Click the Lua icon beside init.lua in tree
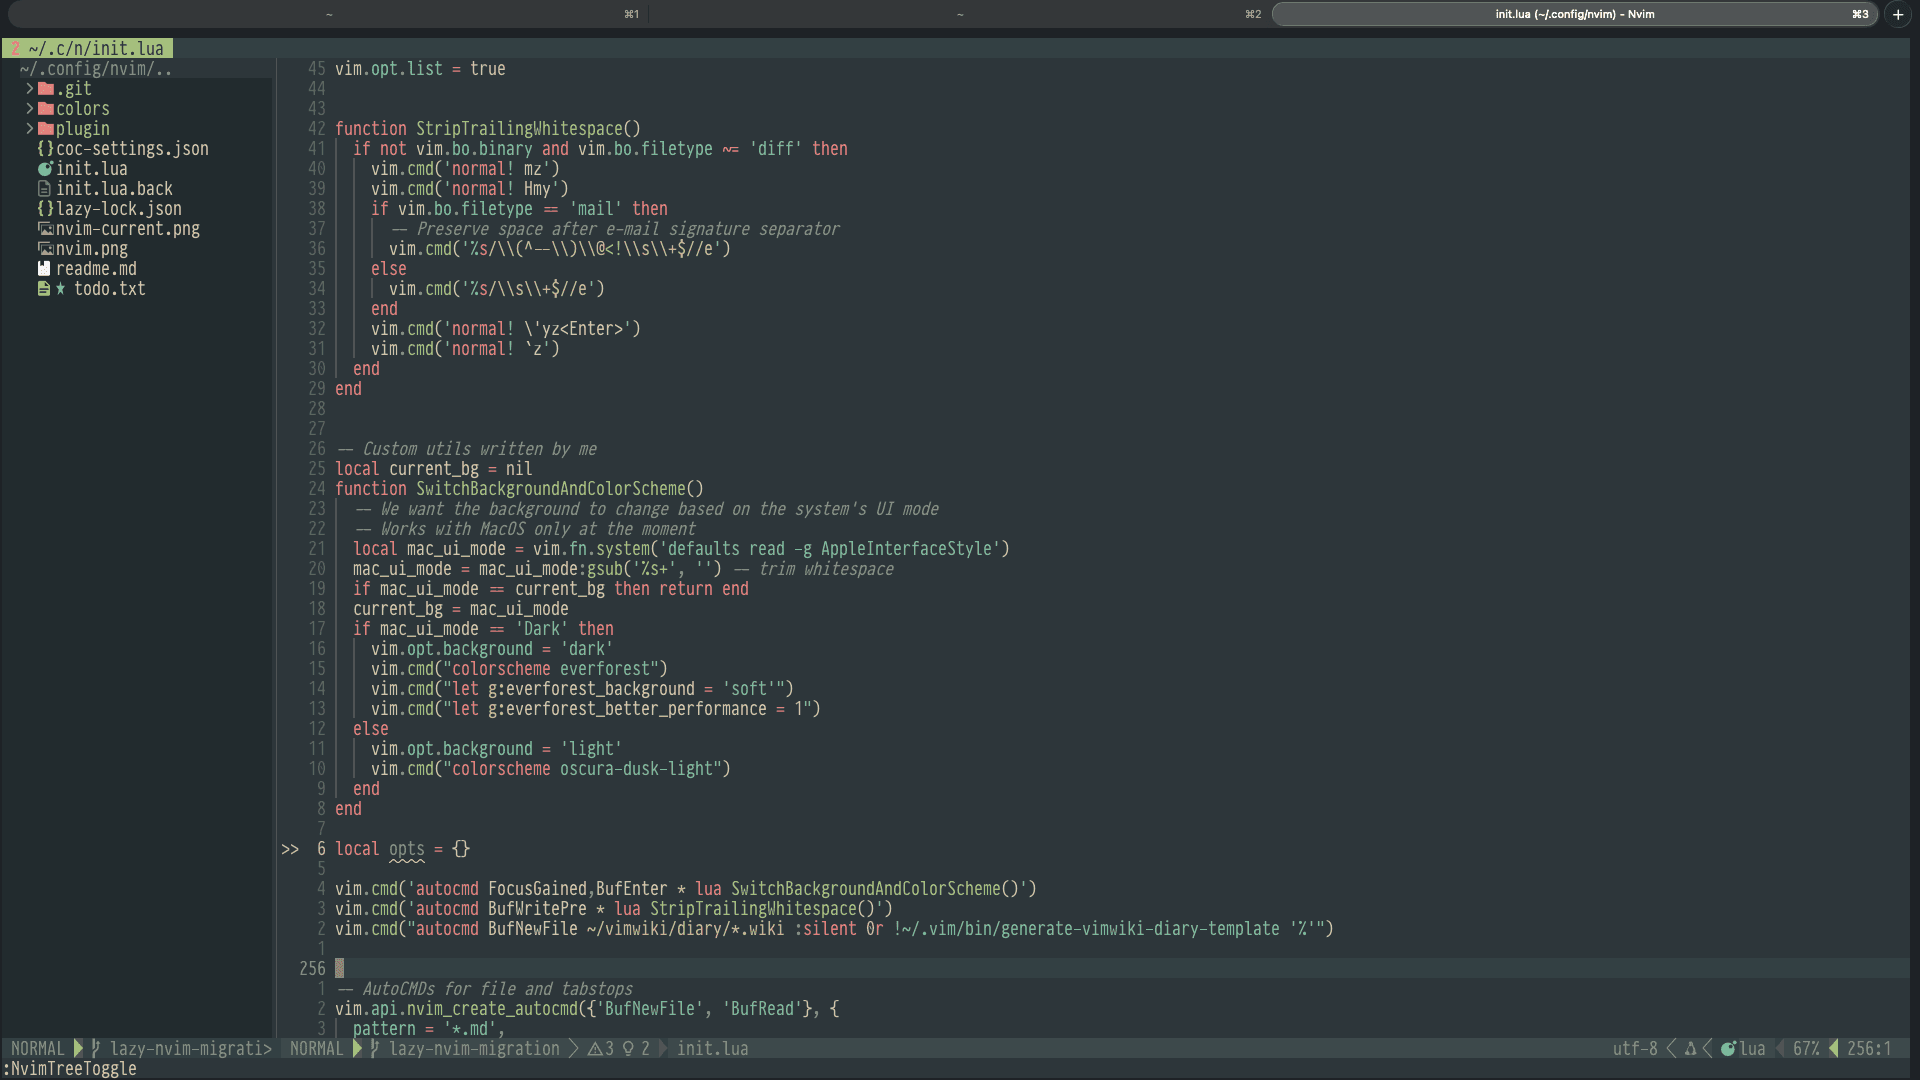The image size is (1920, 1080). point(45,169)
